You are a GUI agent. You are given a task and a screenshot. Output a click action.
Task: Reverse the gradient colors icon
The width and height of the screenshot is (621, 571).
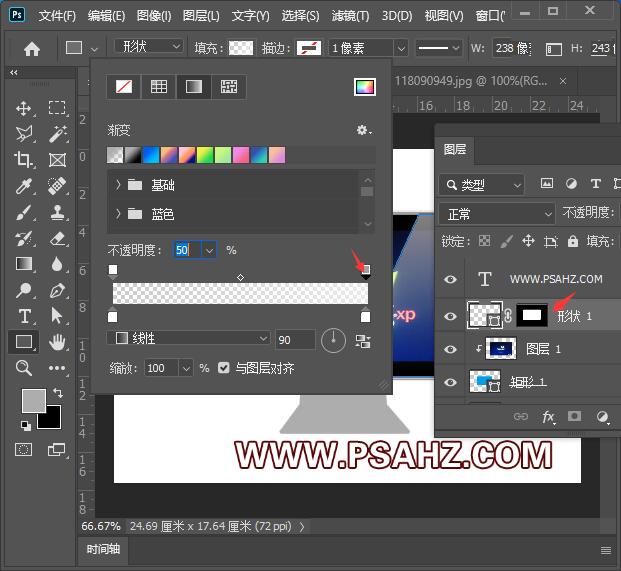363,341
